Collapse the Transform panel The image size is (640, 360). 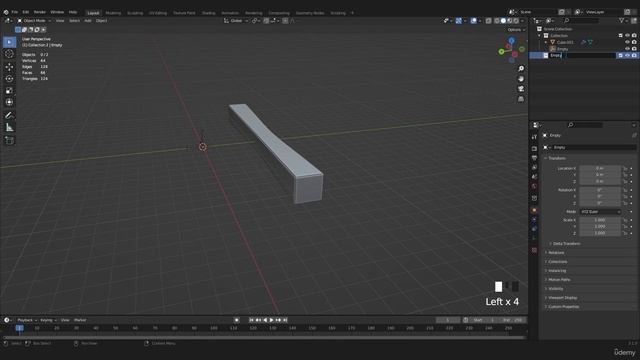pos(557,158)
